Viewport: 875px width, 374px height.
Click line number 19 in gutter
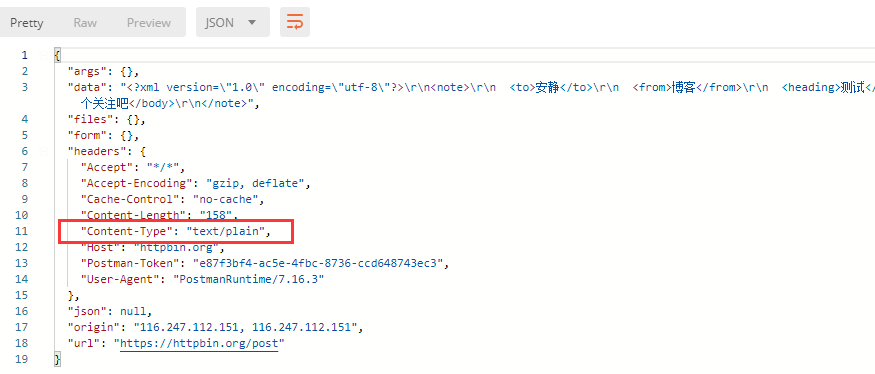21,359
